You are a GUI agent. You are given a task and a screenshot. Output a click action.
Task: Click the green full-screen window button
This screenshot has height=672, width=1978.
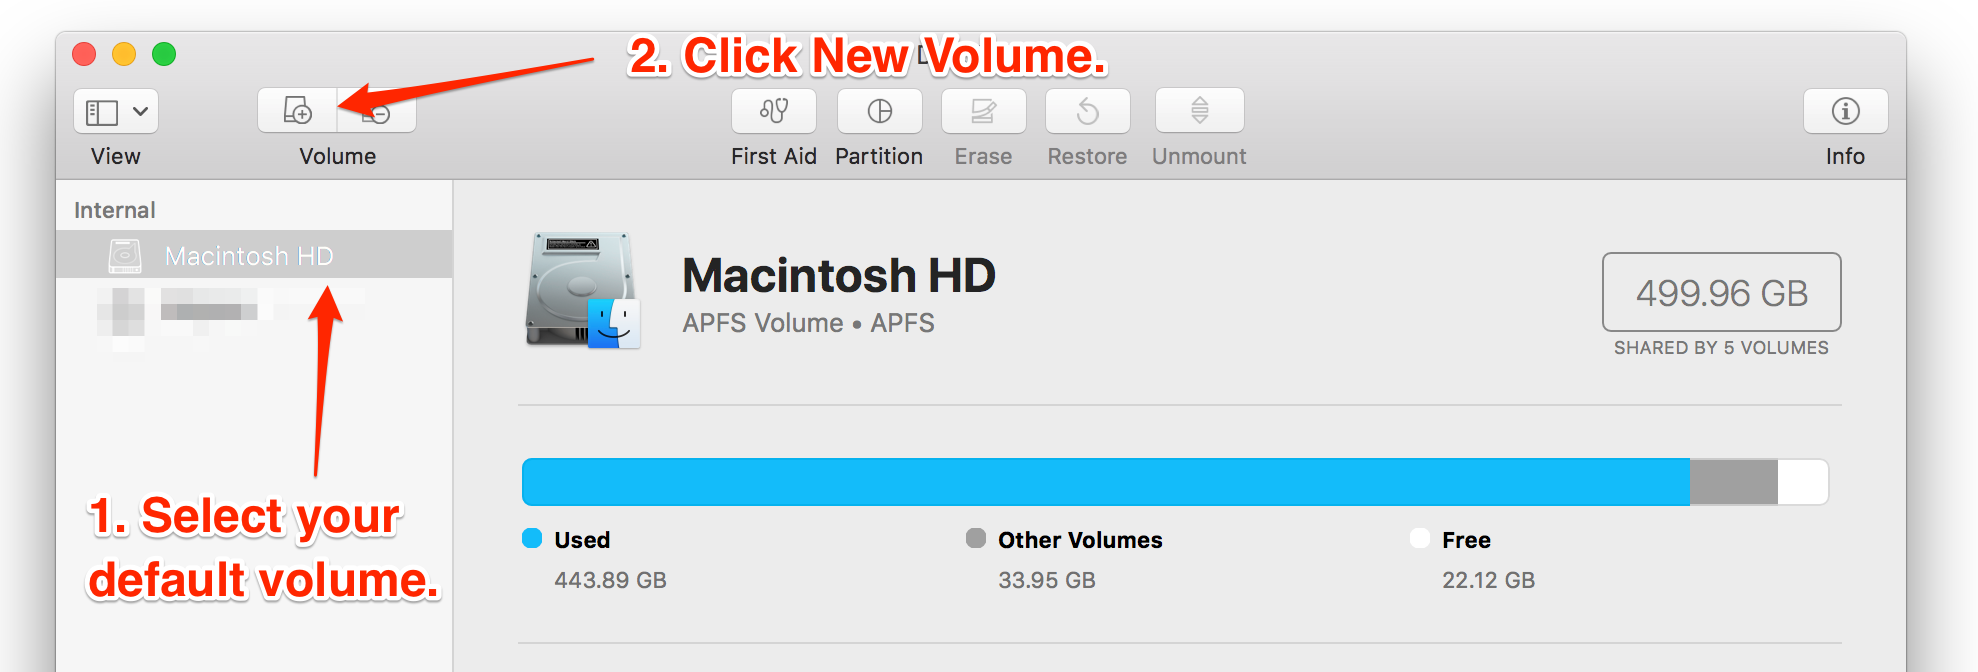[x=164, y=54]
